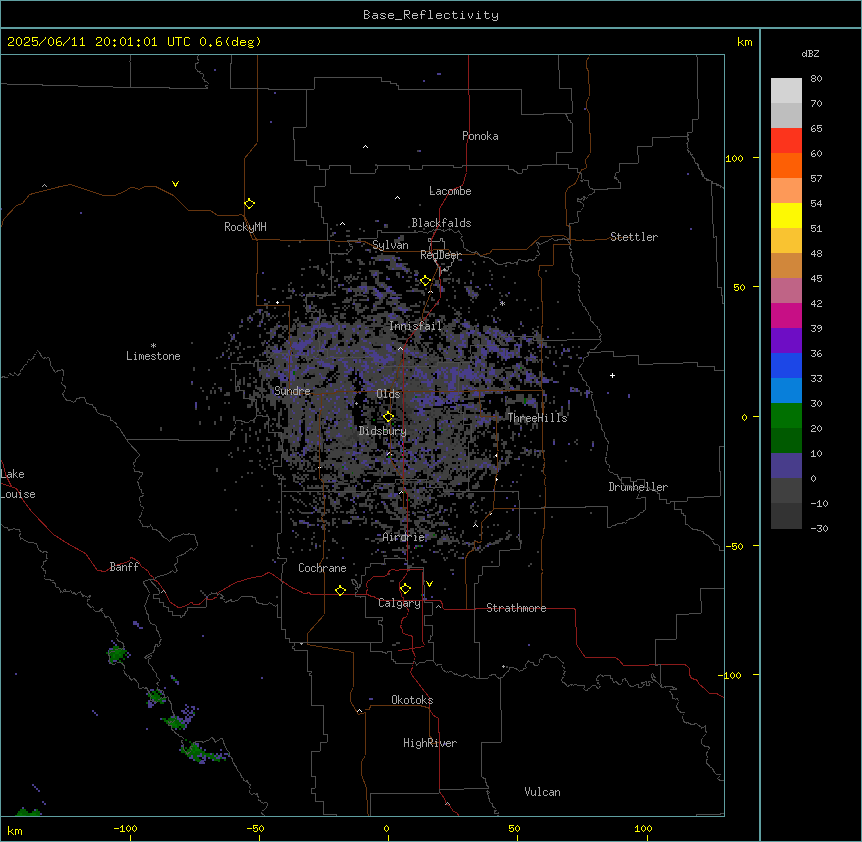The height and width of the screenshot is (842, 862).
Task: Click the km unit label at bottom left
Action: pos(15,830)
